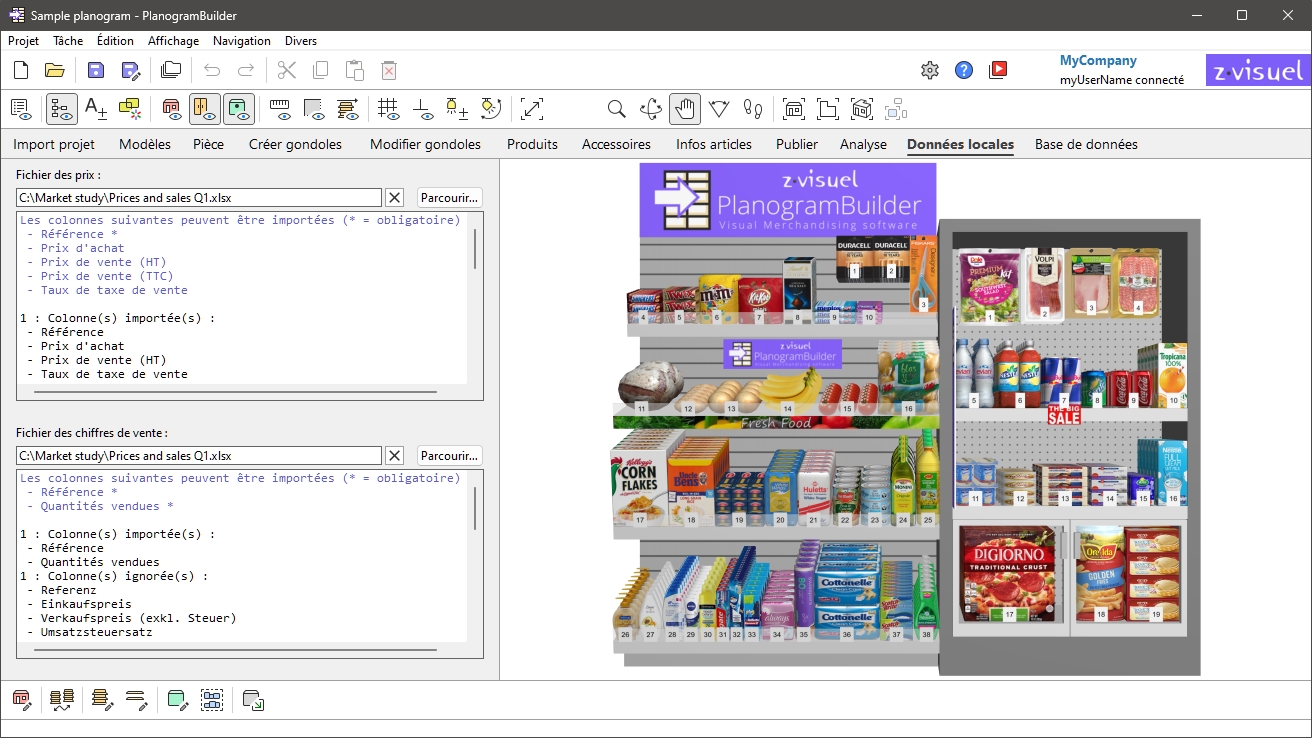Click the stacked windows project list icon

click(x=171, y=70)
